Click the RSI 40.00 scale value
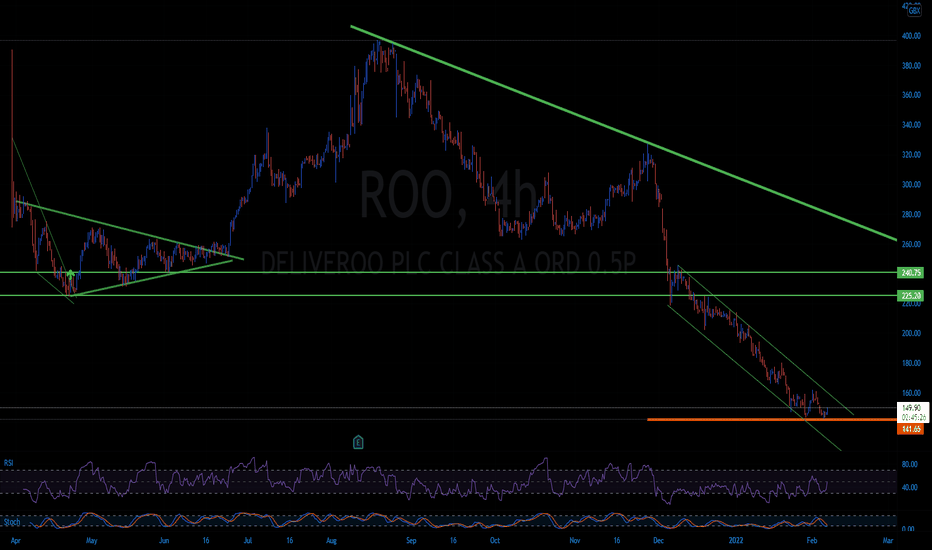Viewport: 932px width, 550px height. [909, 487]
